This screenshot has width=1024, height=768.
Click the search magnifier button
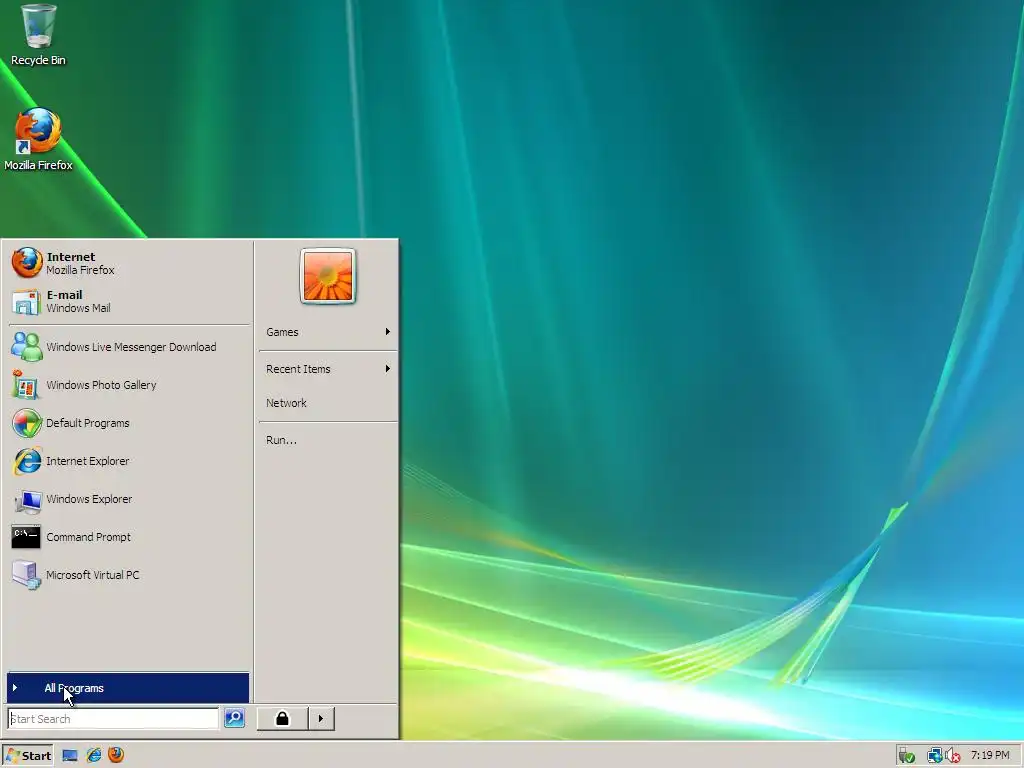[x=234, y=718]
